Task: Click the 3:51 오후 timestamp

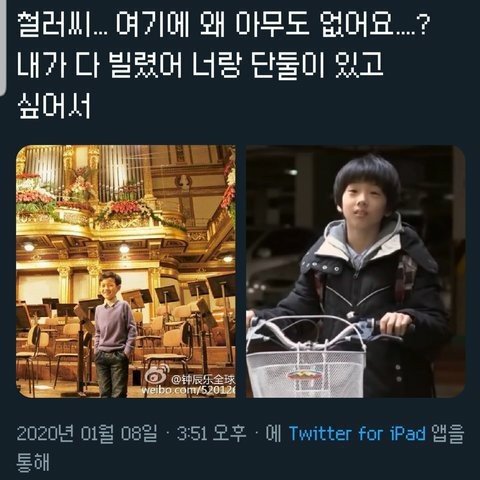Action: [x=212, y=433]
